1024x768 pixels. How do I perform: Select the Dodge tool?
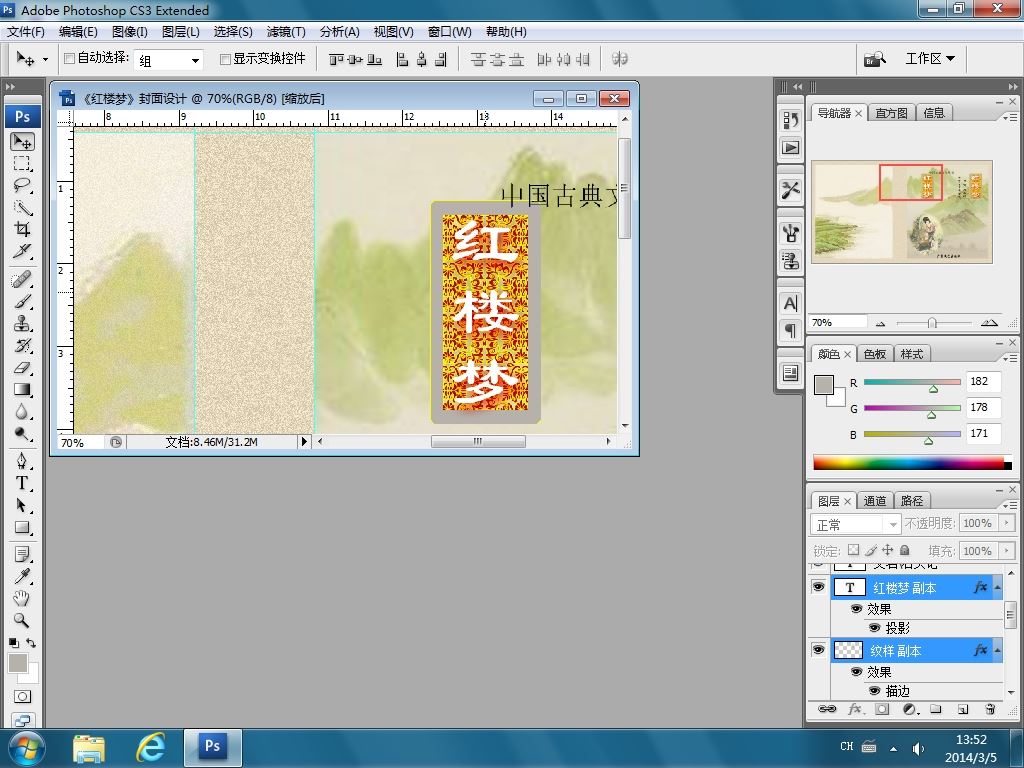click(x=22, y=434)
